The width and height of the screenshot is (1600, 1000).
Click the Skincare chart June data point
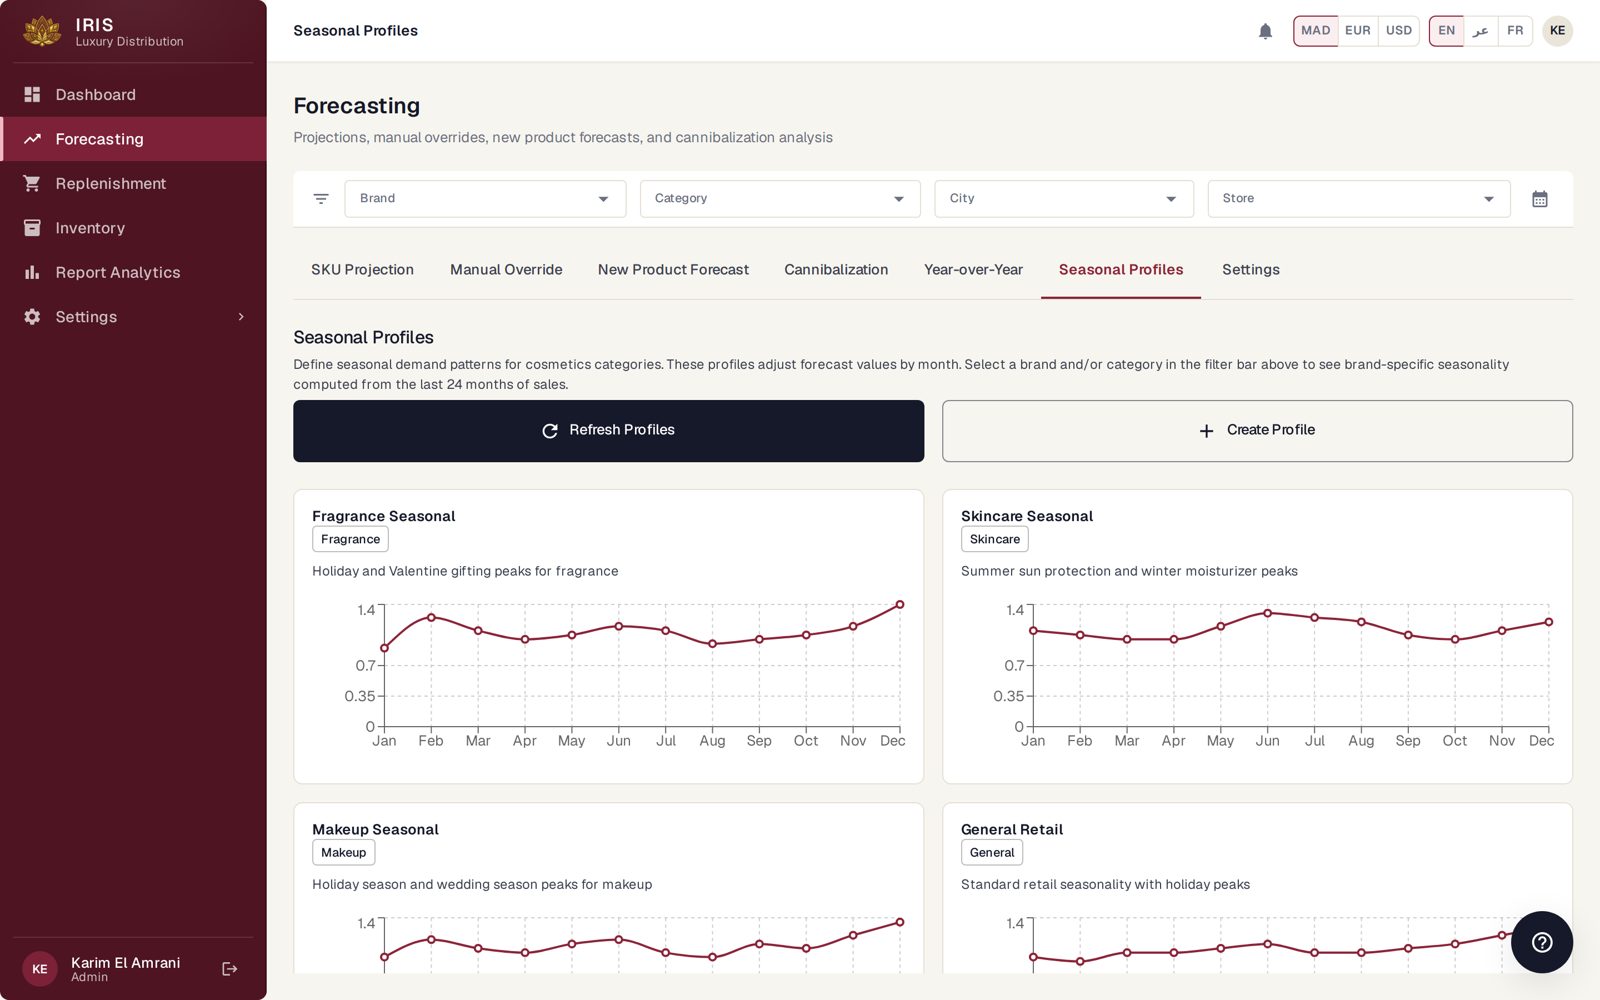1267,613
